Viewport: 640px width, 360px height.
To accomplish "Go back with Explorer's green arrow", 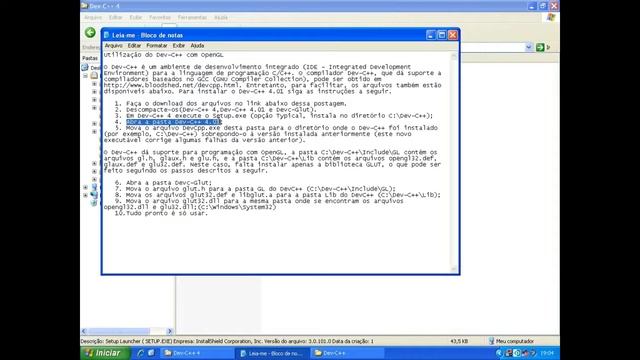I will [90, 32].
